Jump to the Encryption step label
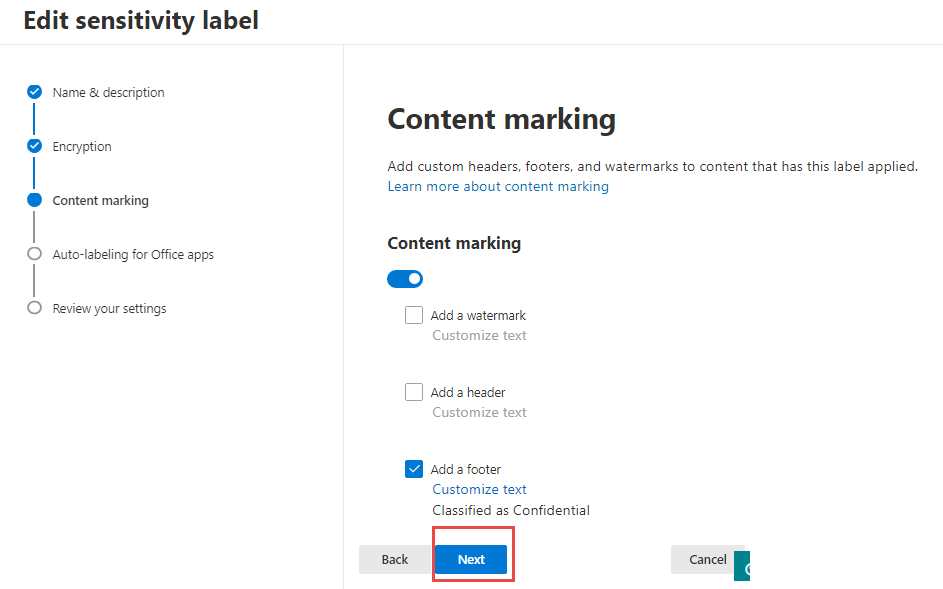The width and height of the screenshot is (943, 589). pyautogui.click(x=82, y=146)
